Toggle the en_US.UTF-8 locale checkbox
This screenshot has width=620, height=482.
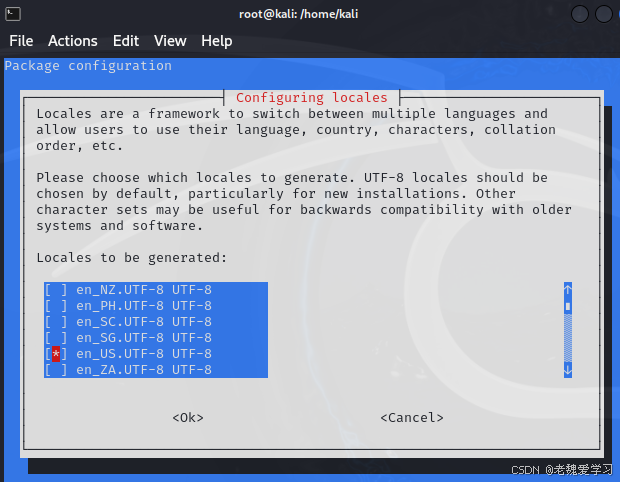click(x=56, y=354)
